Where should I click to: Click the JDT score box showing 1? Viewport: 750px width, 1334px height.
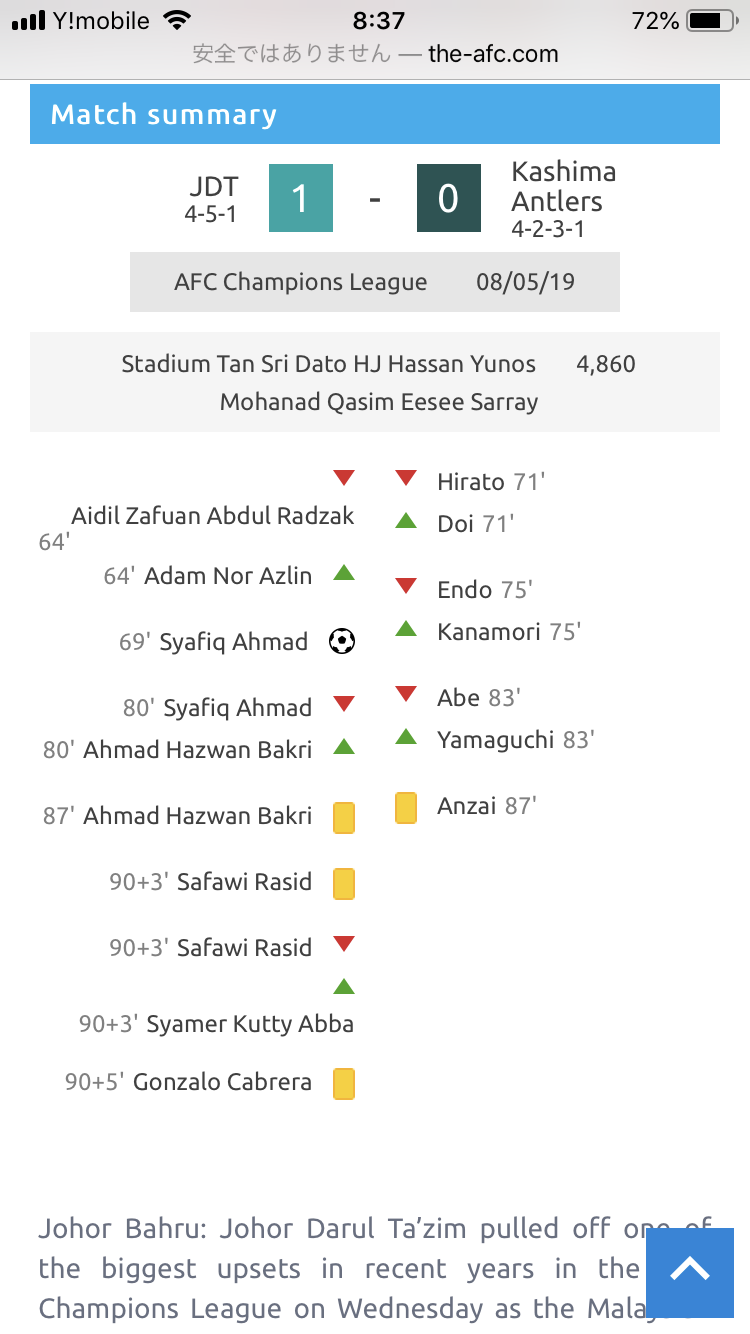pos(300,199)
